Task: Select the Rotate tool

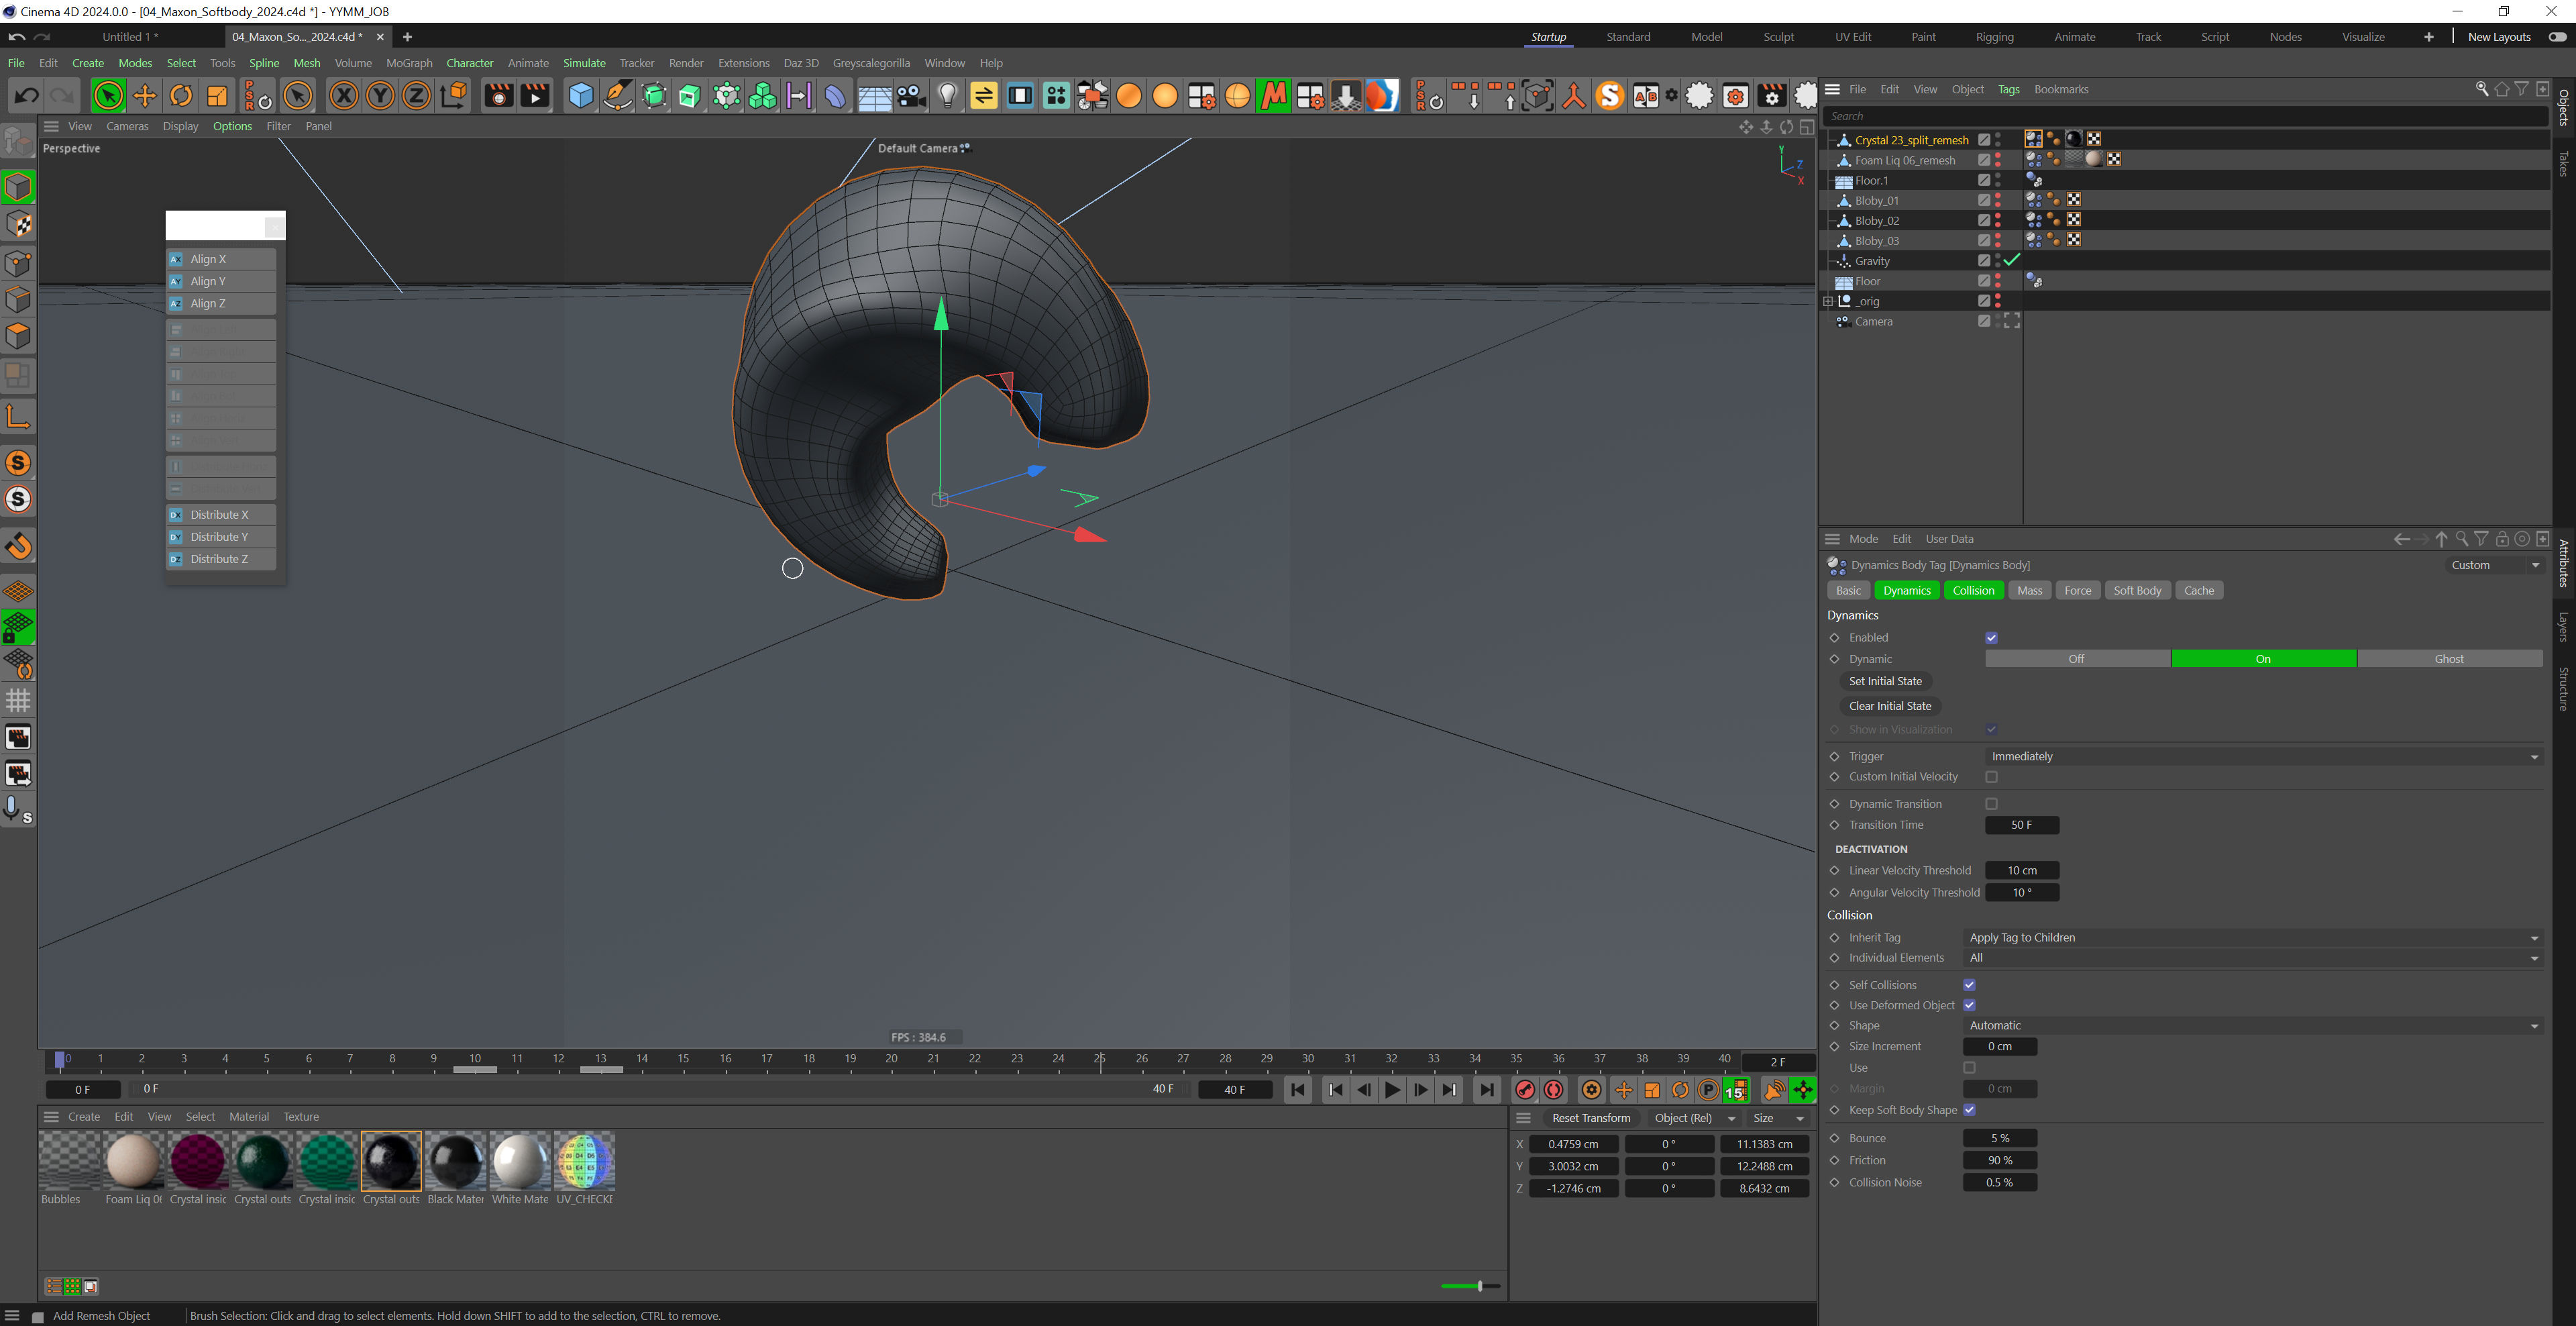Action: 181,96
